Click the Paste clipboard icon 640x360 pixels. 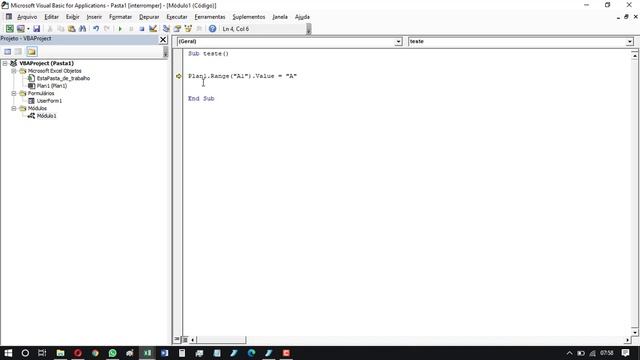click(x=71, y=29)
